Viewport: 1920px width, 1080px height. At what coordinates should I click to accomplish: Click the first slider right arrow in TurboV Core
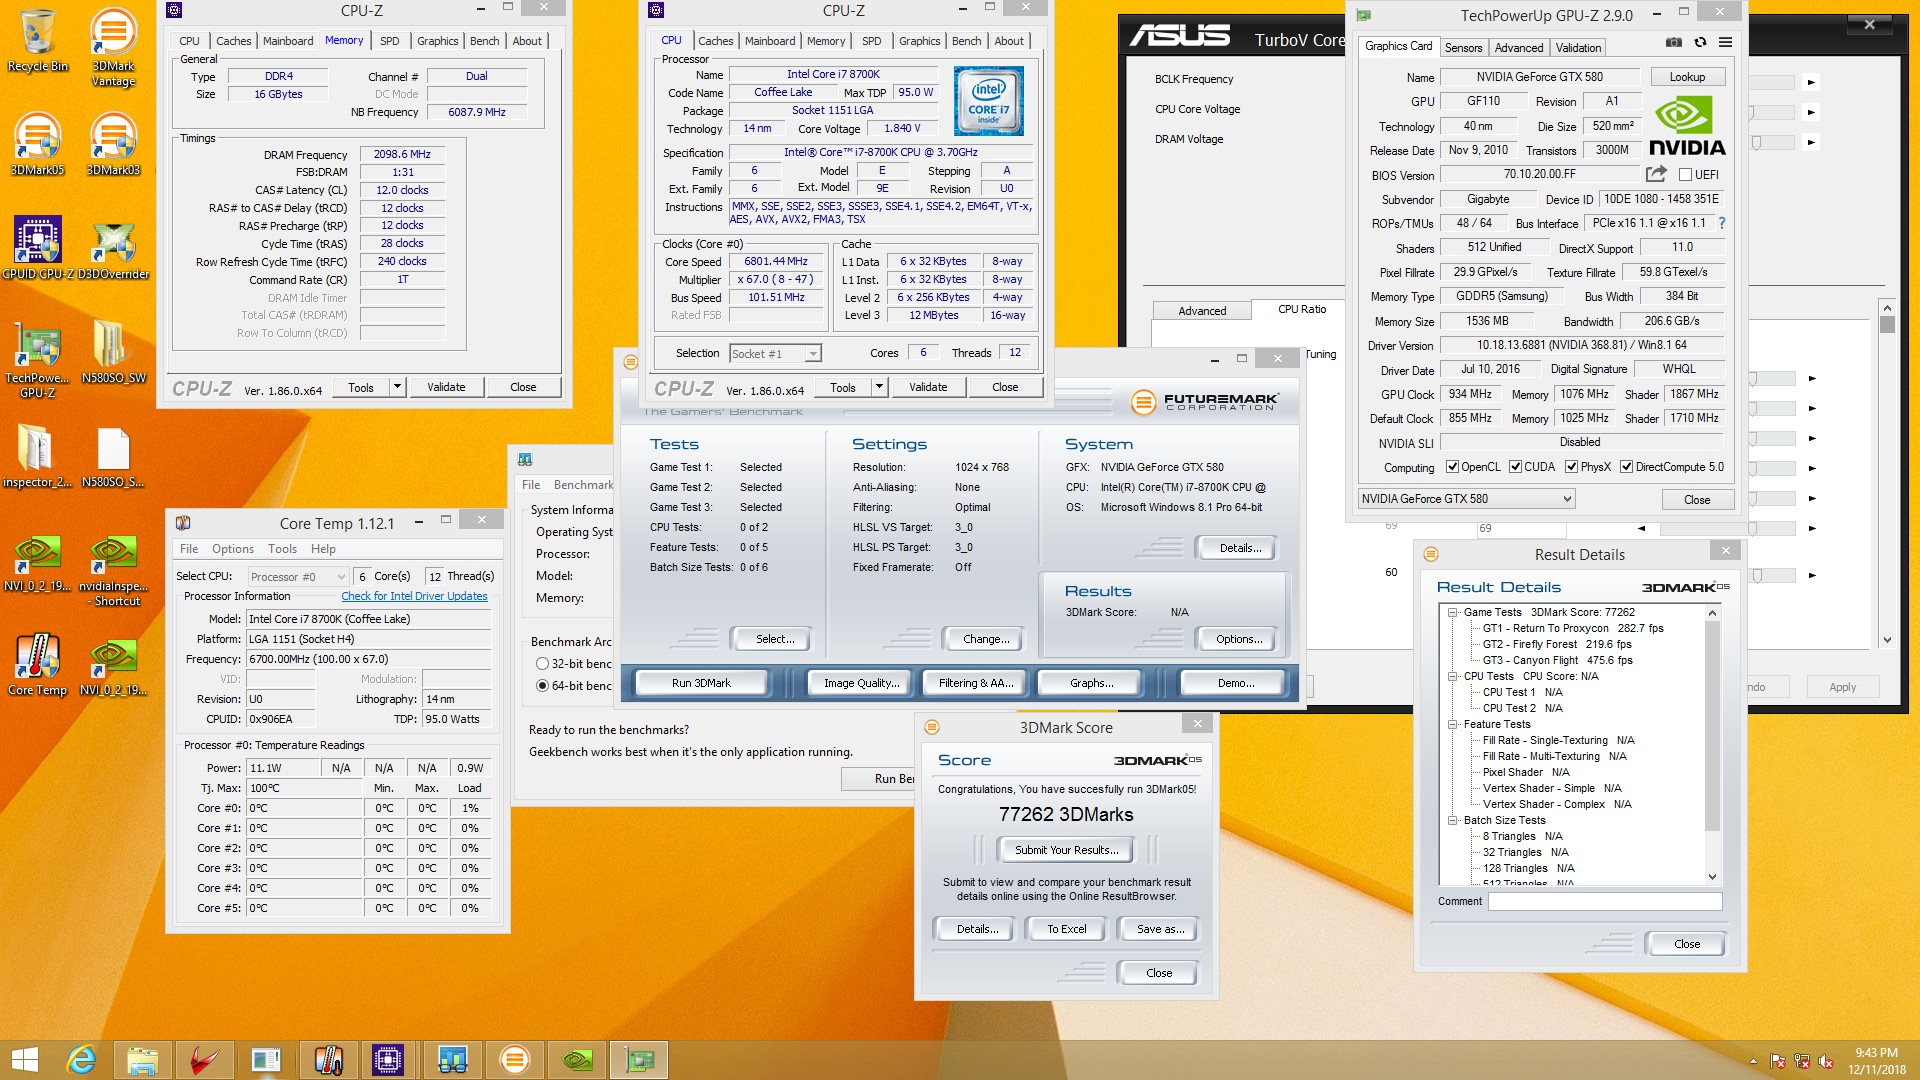(1811, 82)
